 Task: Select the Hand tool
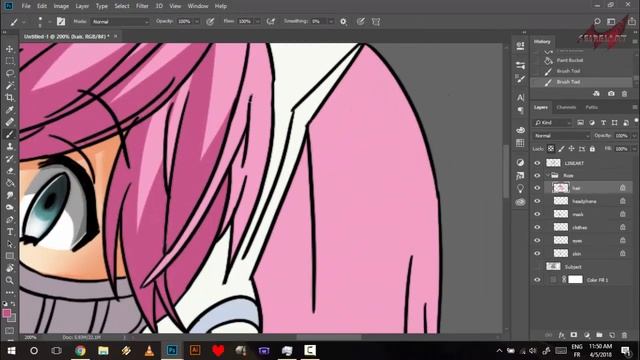10,268
